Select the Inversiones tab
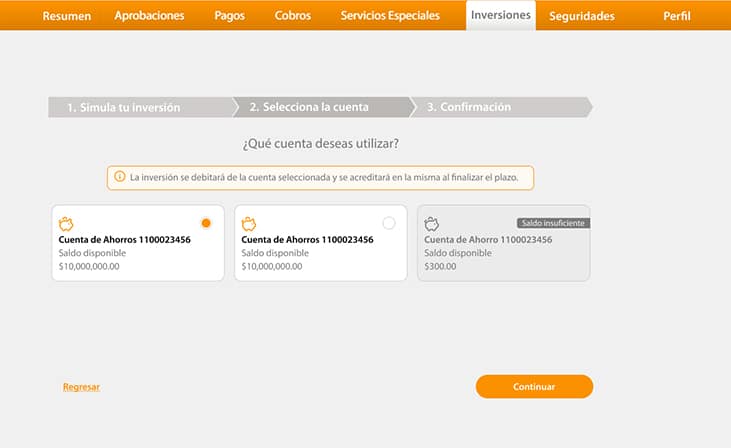 click(500, 16)
